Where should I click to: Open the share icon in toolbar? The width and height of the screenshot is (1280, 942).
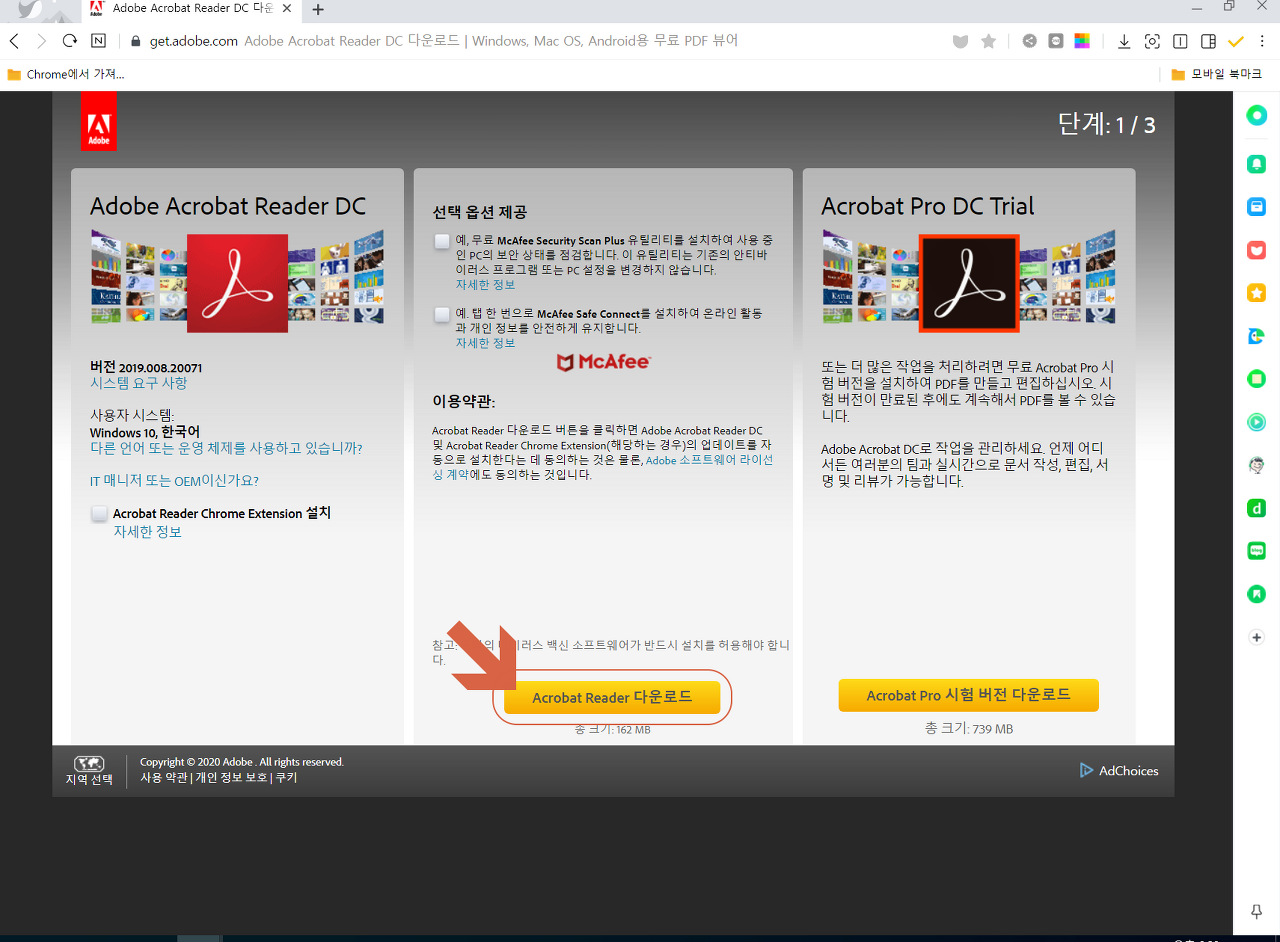point(1029,41)
